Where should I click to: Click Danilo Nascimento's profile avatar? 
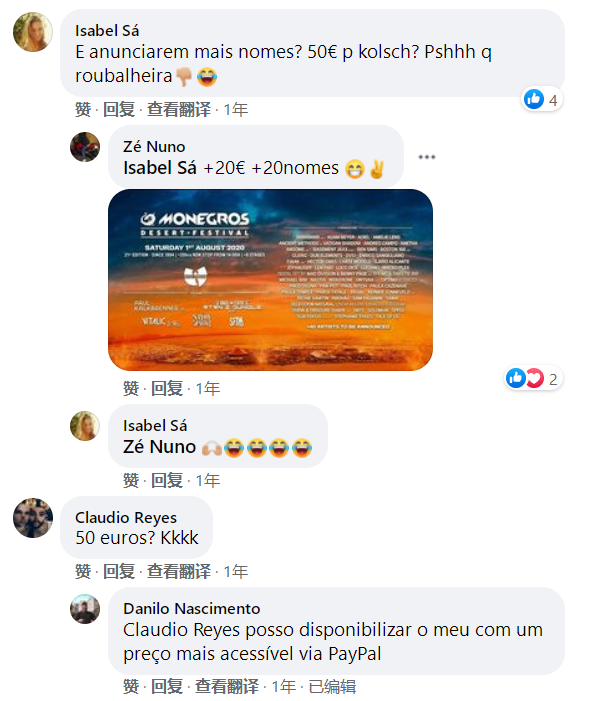[85, 609]
